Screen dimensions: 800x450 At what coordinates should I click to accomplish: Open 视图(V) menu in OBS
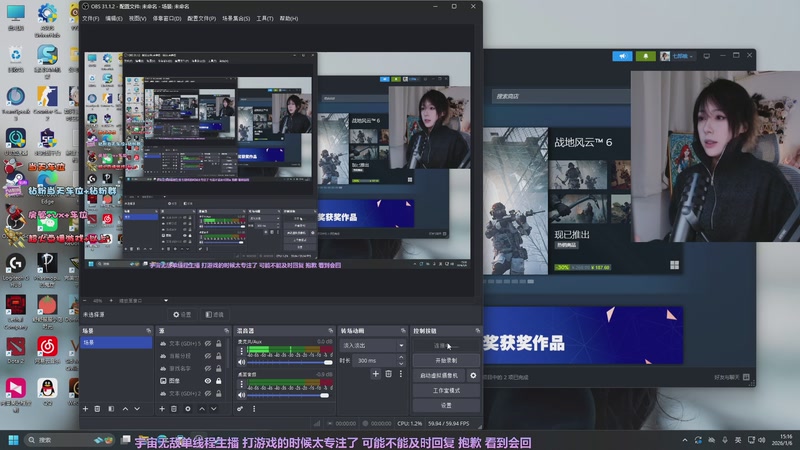[137, 18]
